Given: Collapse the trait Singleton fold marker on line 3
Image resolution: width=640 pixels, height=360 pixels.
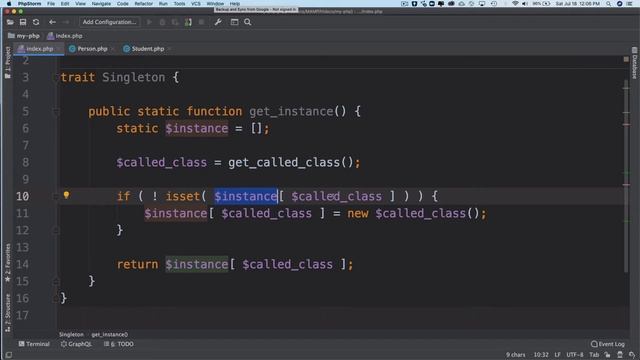Looking at the screenshot, I should [x=56, y=77].
